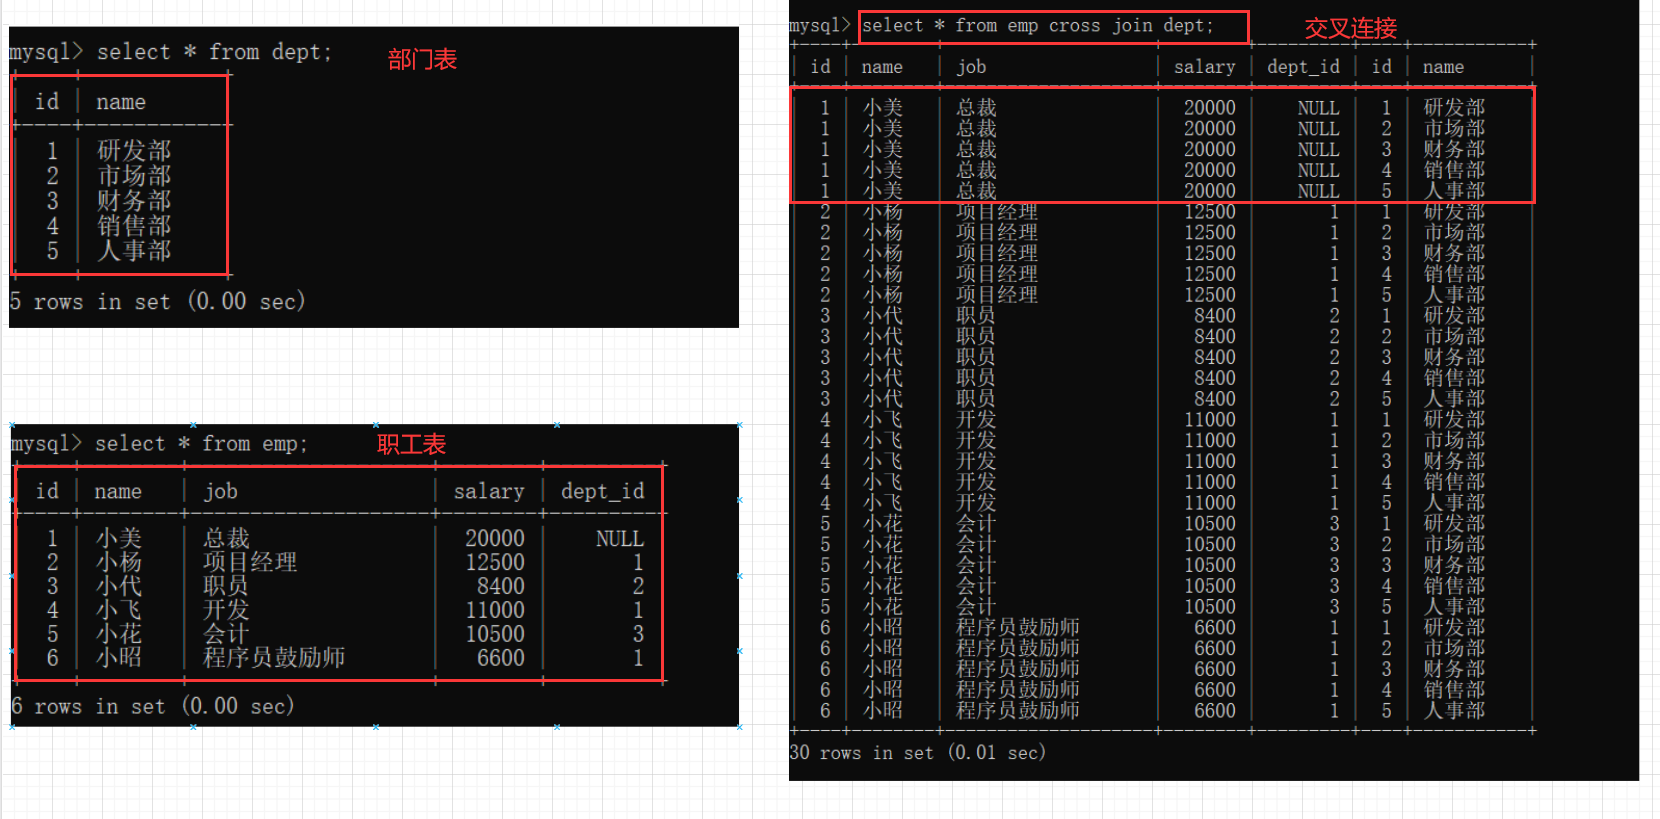Click 项目经理 in the emp table

click(x=250, y=562)
